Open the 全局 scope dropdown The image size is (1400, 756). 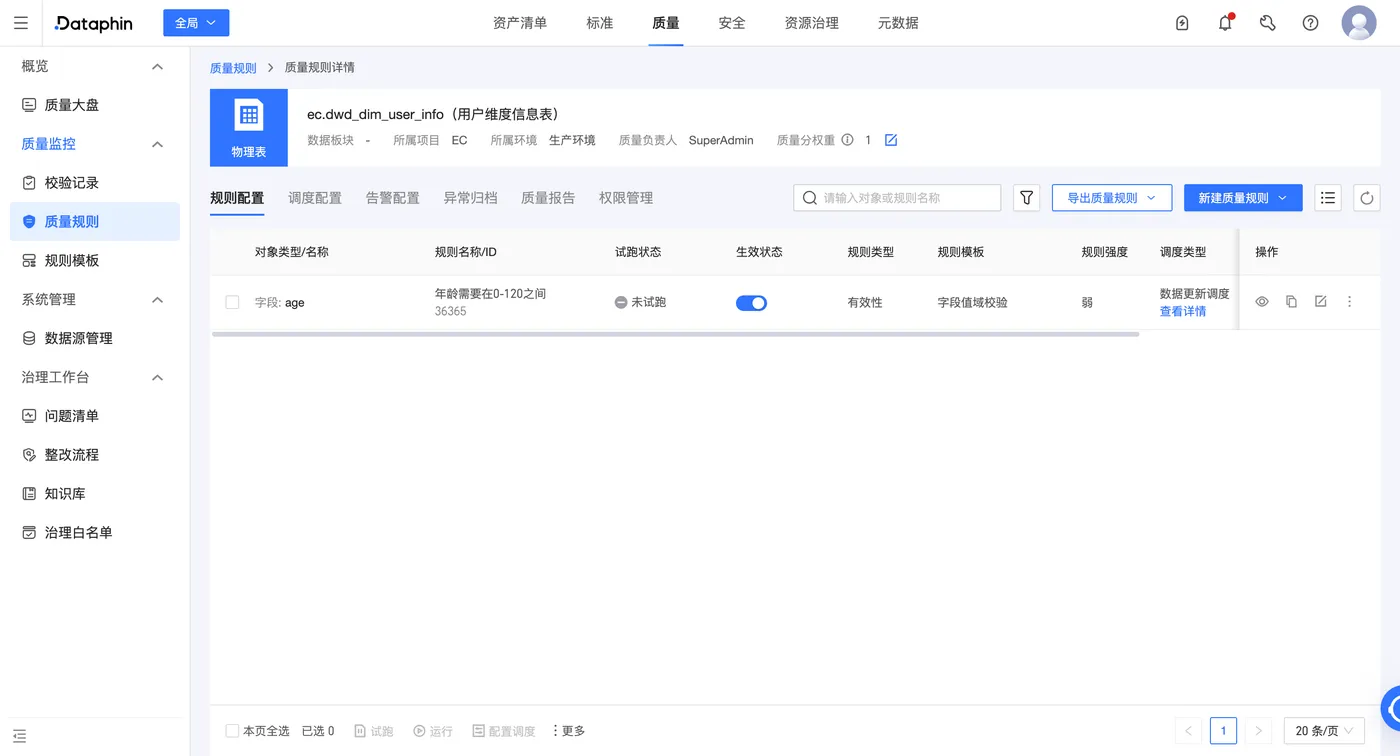coord(196,23)
